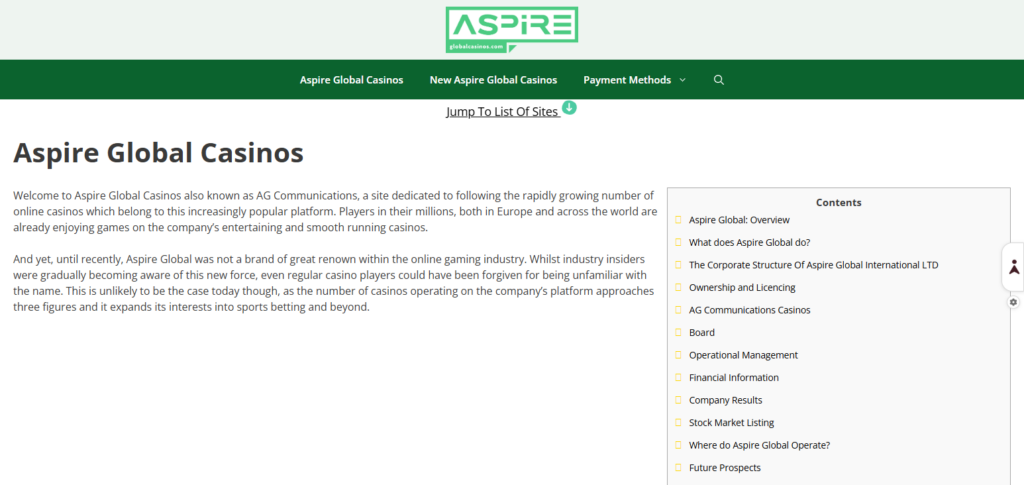Click the yellow bullet beside Future Prospects
The image size is (1024, 485).
(x=678, y=467)
